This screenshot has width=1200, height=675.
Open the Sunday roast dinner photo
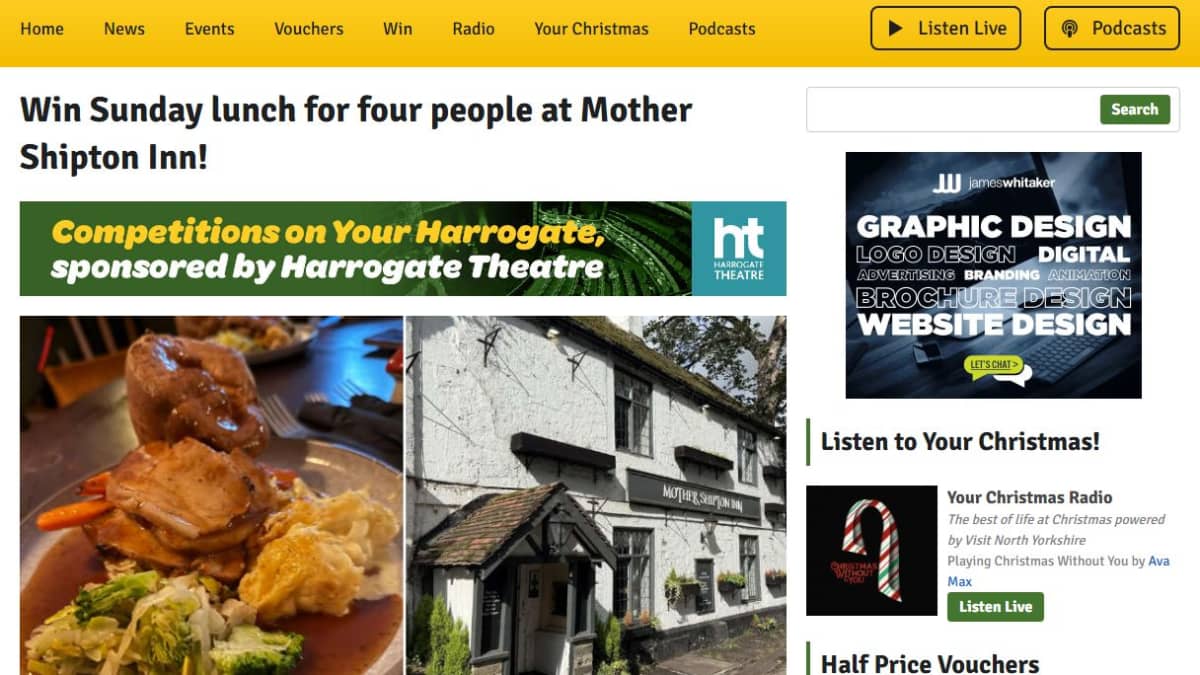[x=211, y=496]
